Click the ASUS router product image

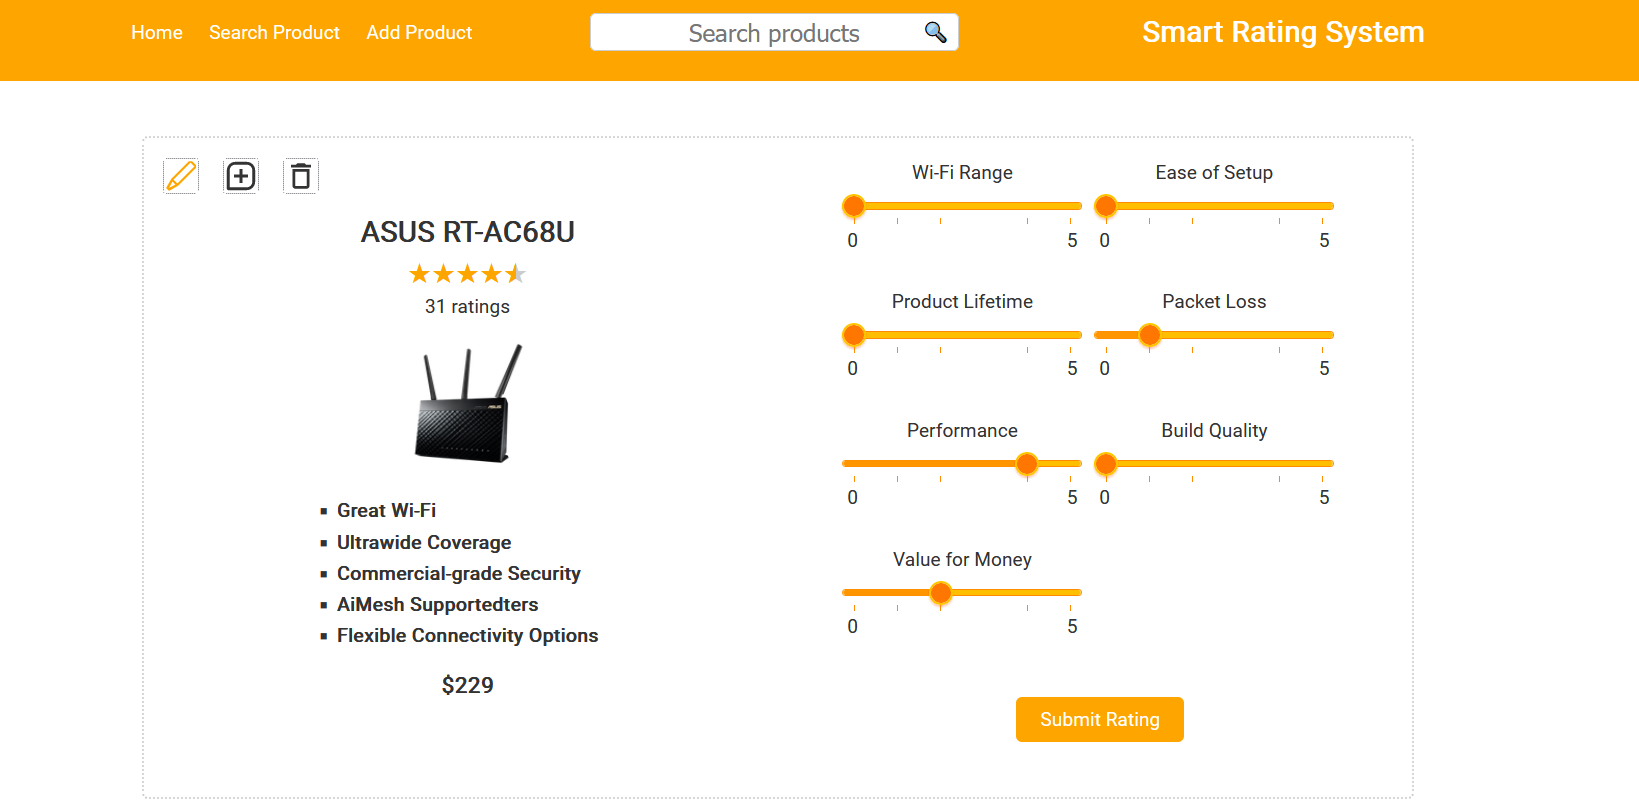(x=468, y=403)
